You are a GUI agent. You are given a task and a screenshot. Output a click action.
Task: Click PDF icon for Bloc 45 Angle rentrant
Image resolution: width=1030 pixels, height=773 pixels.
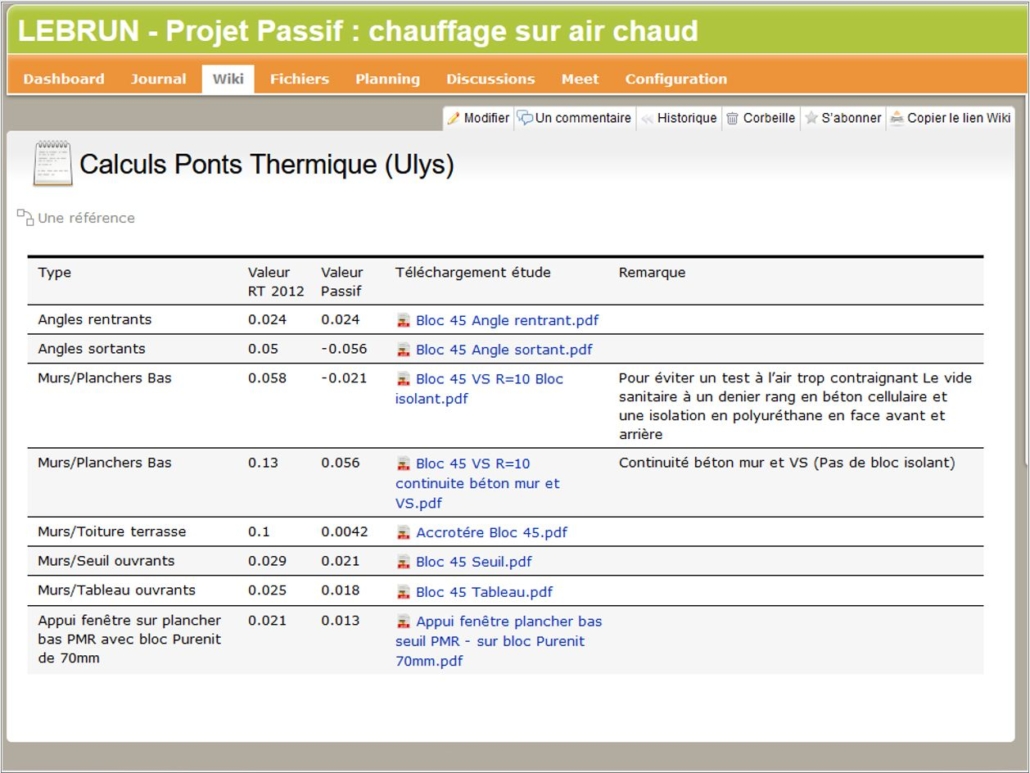[x=403, y=320]
